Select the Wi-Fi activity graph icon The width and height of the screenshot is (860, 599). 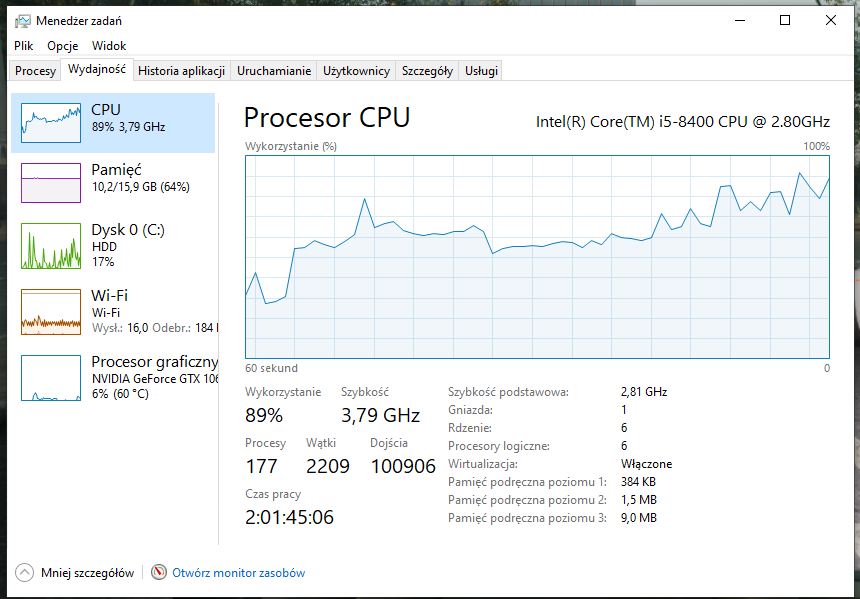51,312
